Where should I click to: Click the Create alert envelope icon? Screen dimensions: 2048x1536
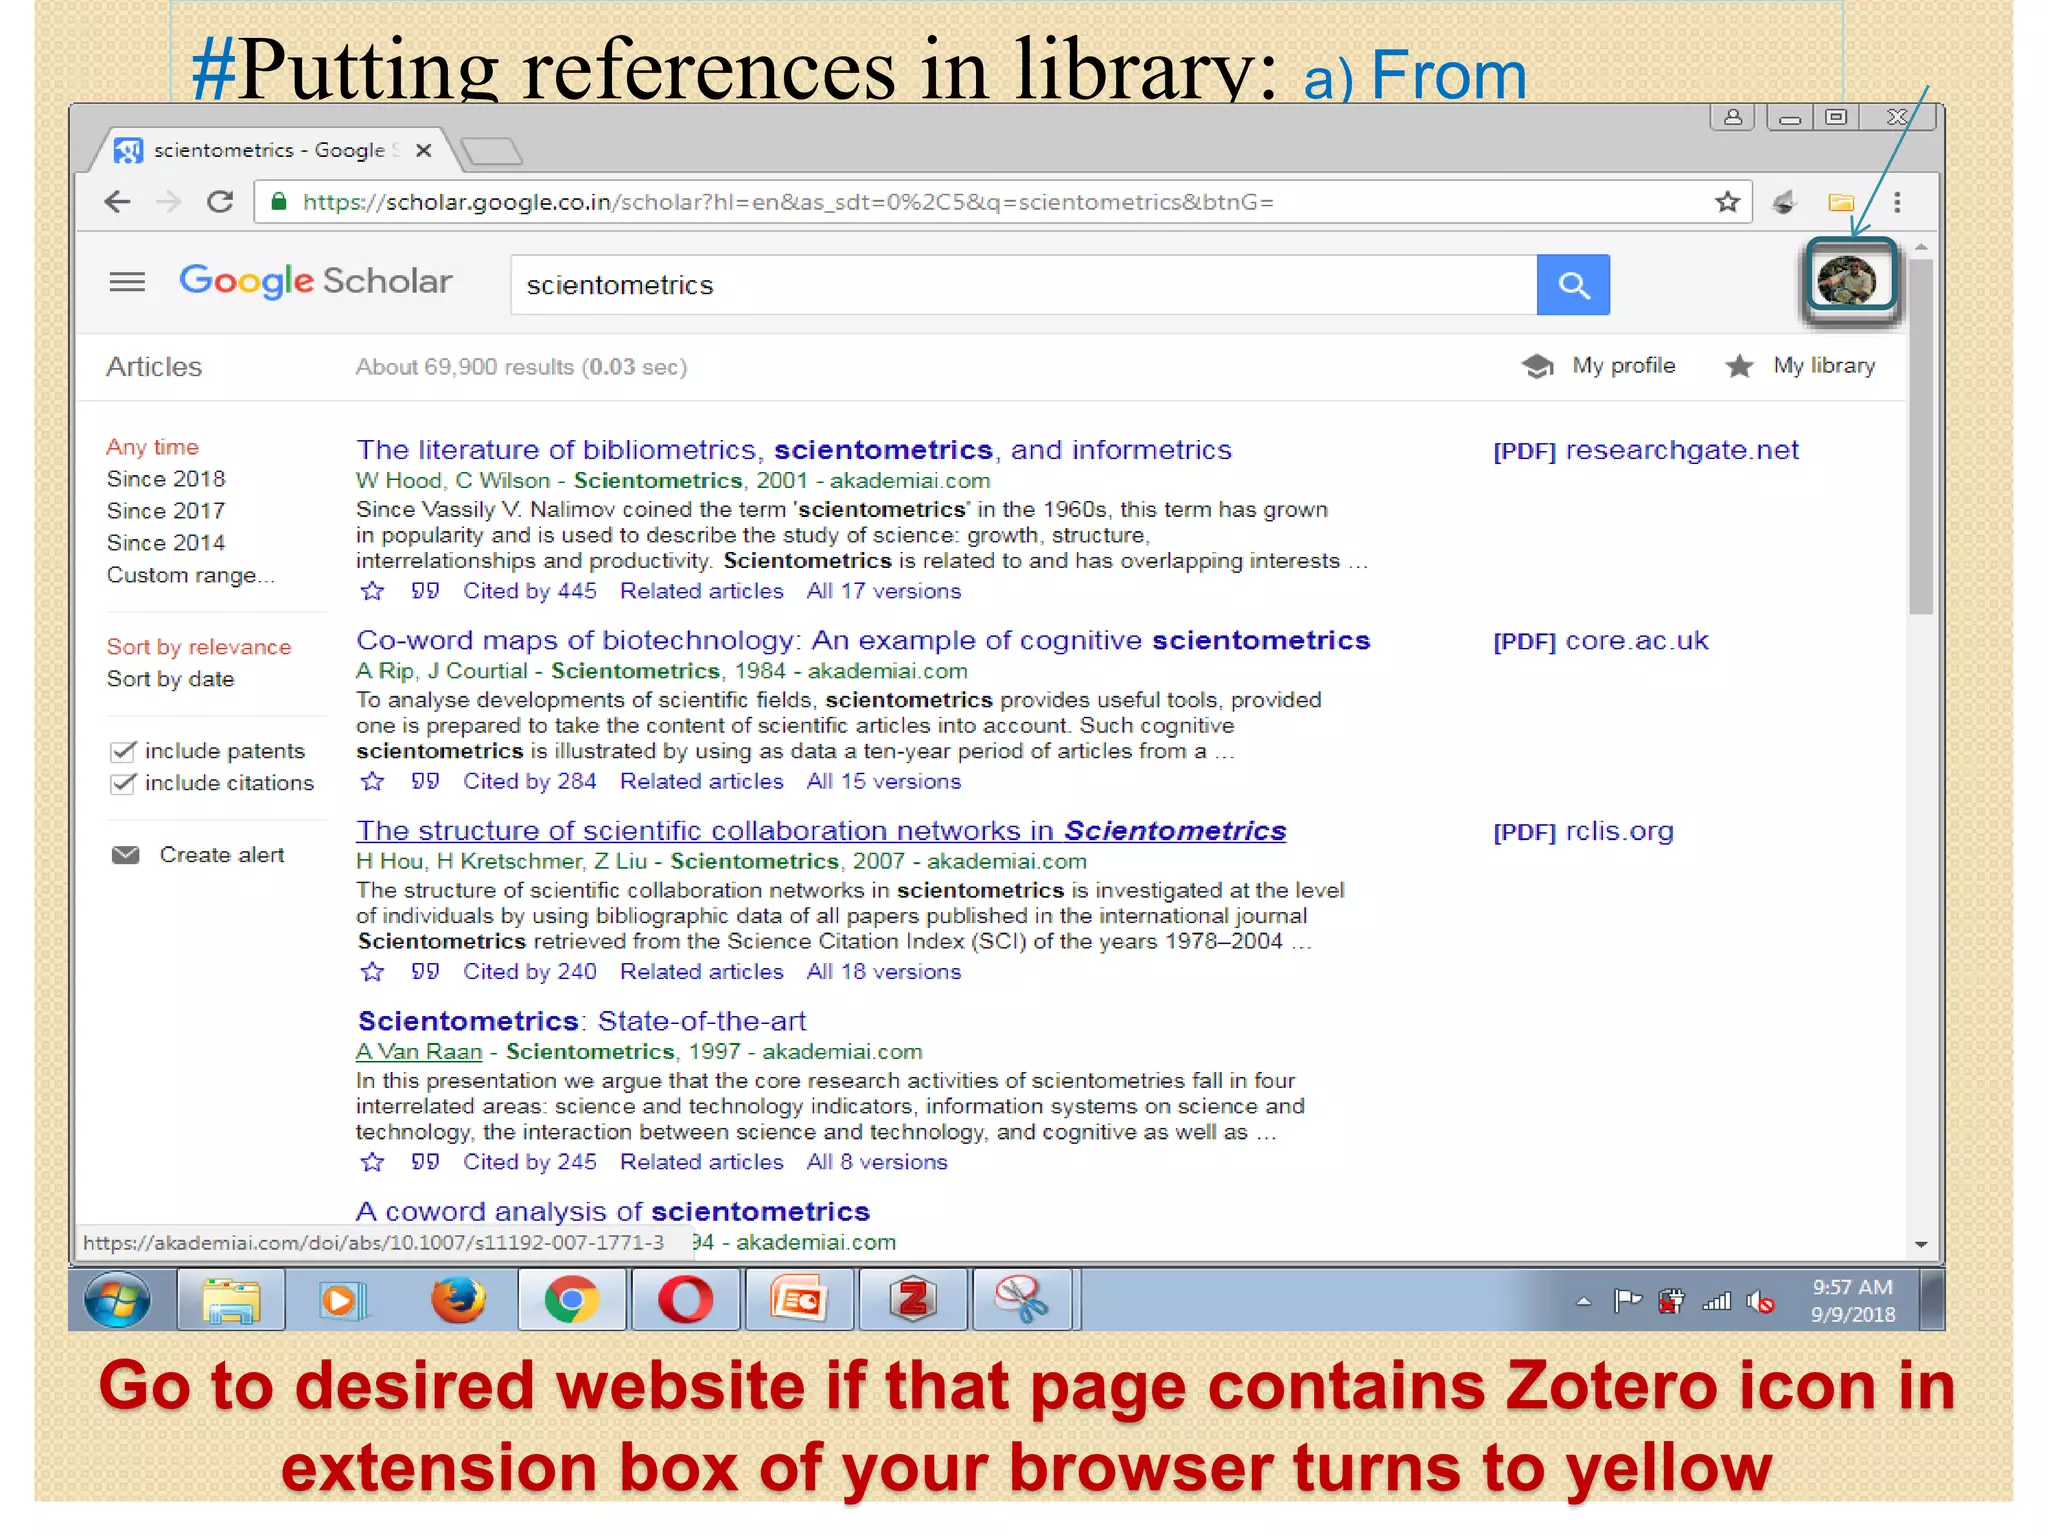click(x=125, y=855)
